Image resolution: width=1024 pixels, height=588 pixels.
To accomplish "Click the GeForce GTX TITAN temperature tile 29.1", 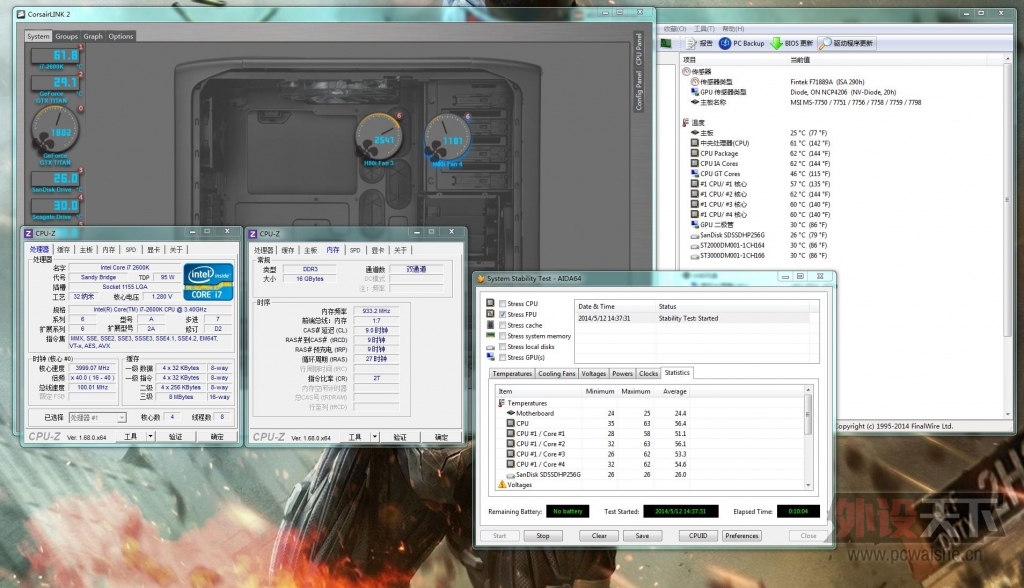I will (56, 84).
